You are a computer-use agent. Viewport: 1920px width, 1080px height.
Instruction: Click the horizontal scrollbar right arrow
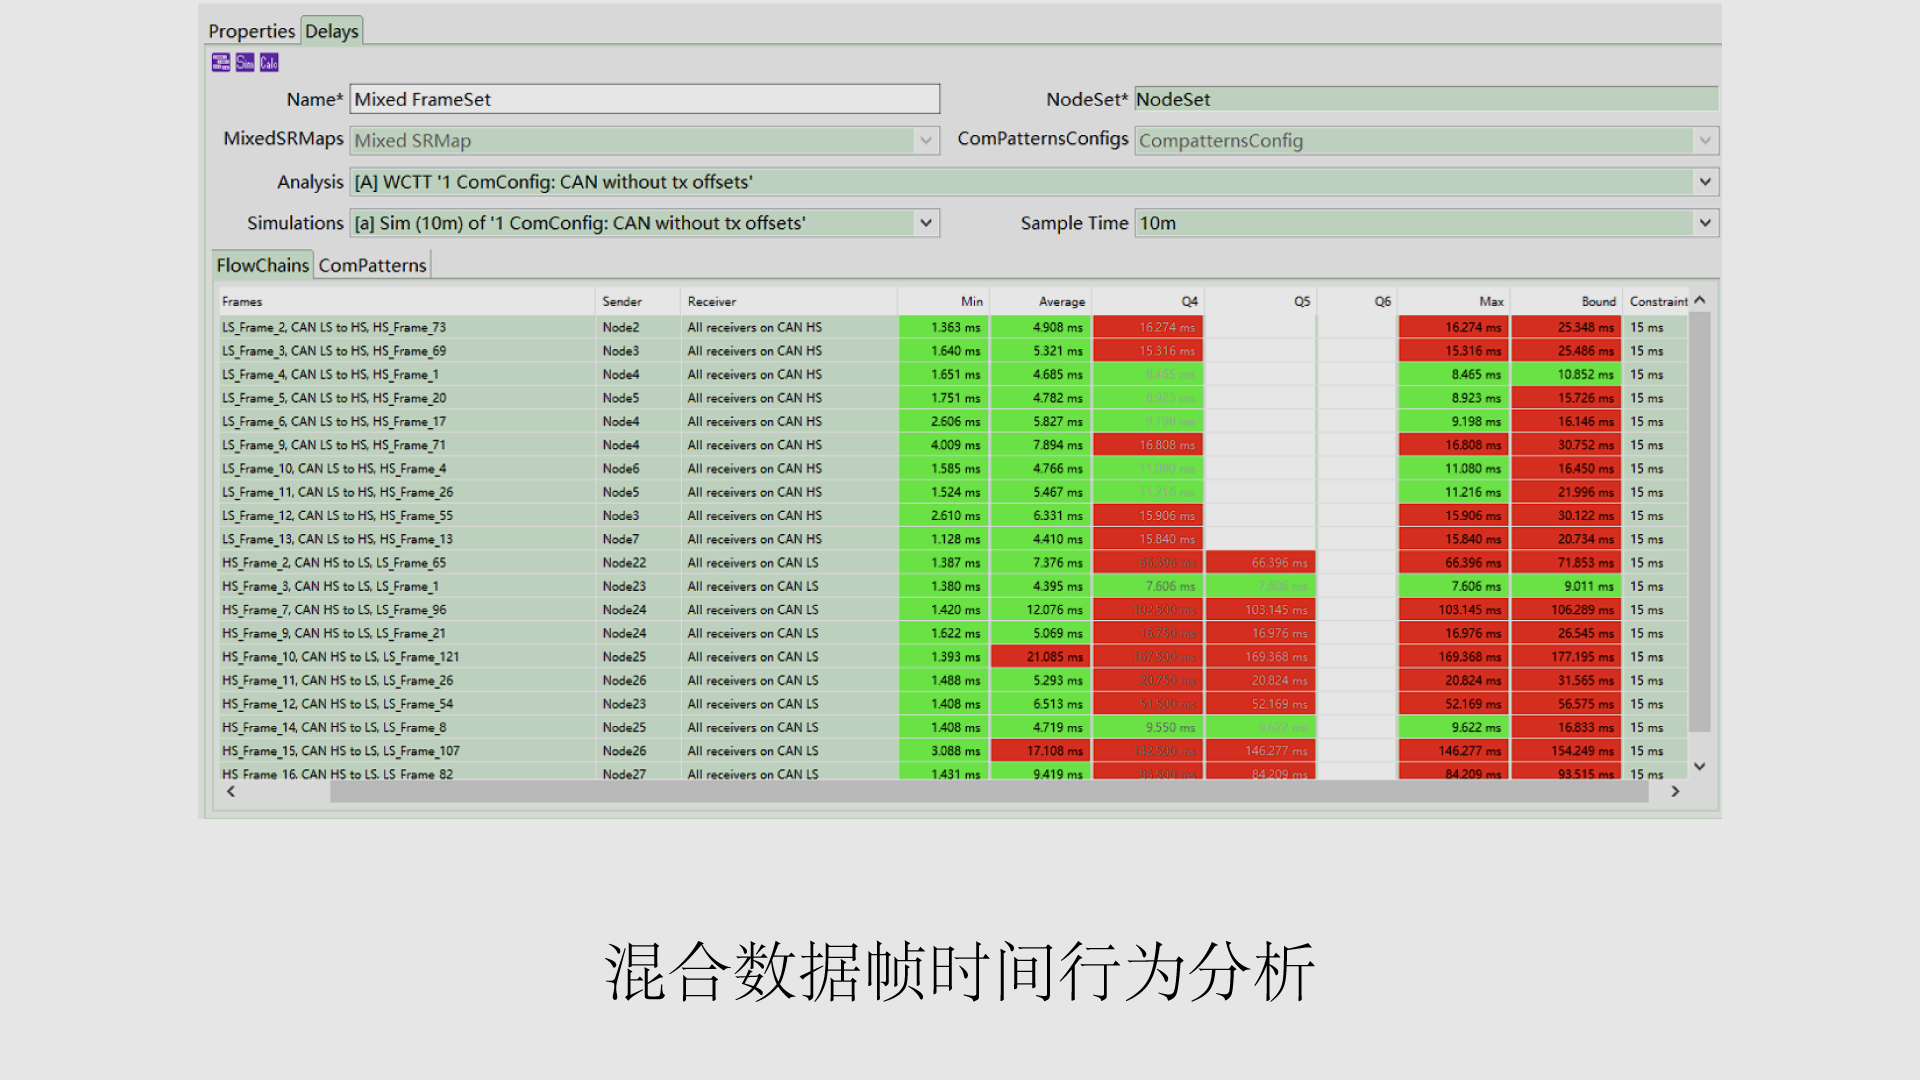coord(1675,792)
